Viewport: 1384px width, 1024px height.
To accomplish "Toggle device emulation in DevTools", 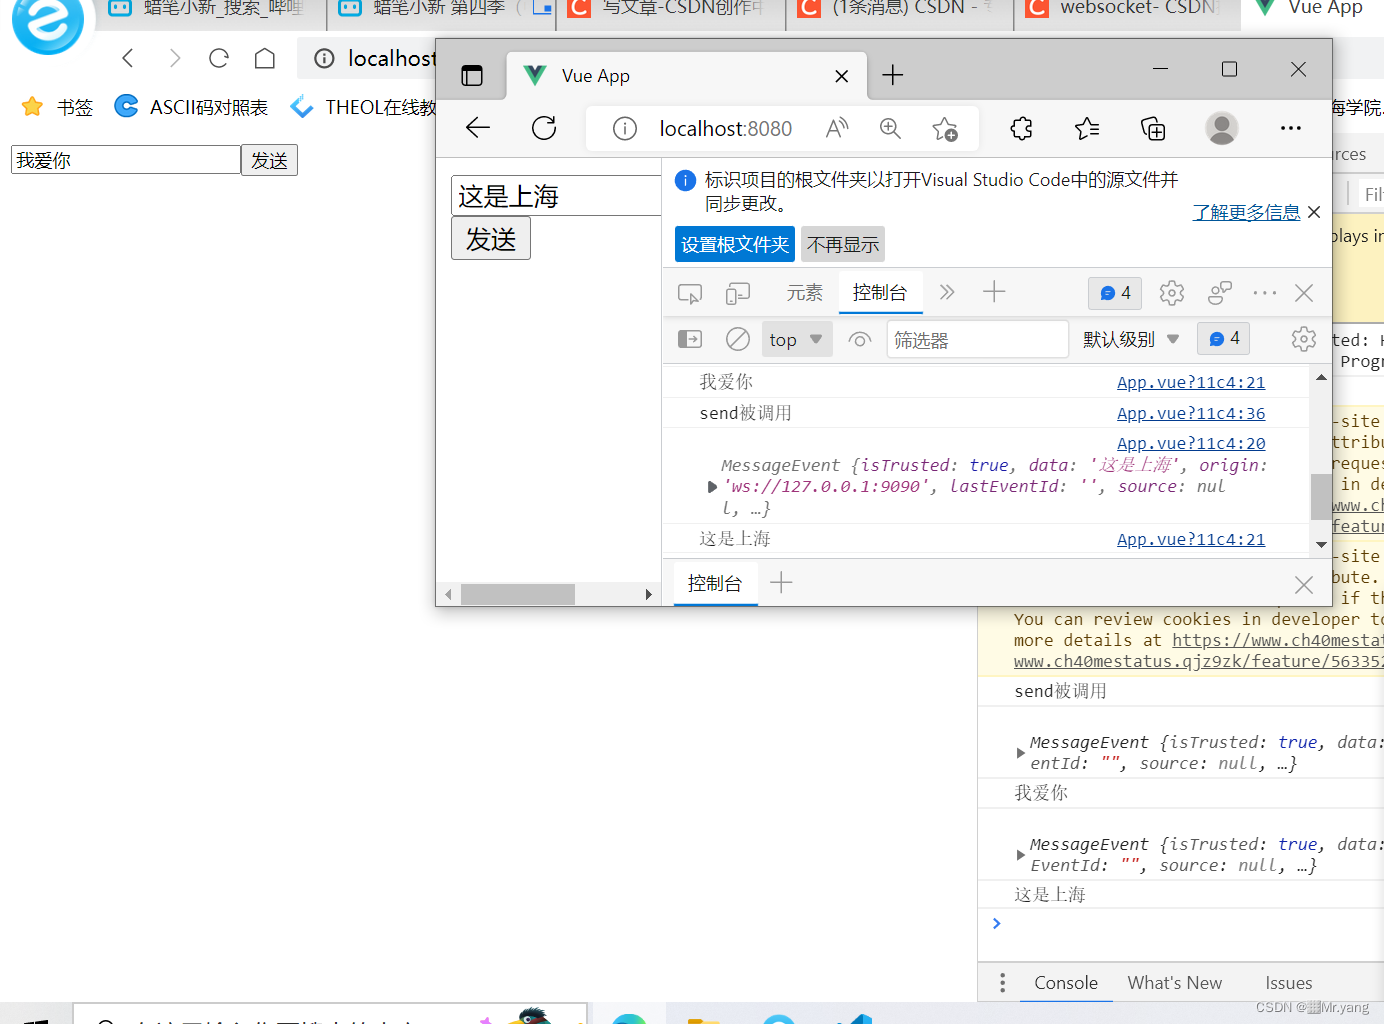I will coord(738,293).
